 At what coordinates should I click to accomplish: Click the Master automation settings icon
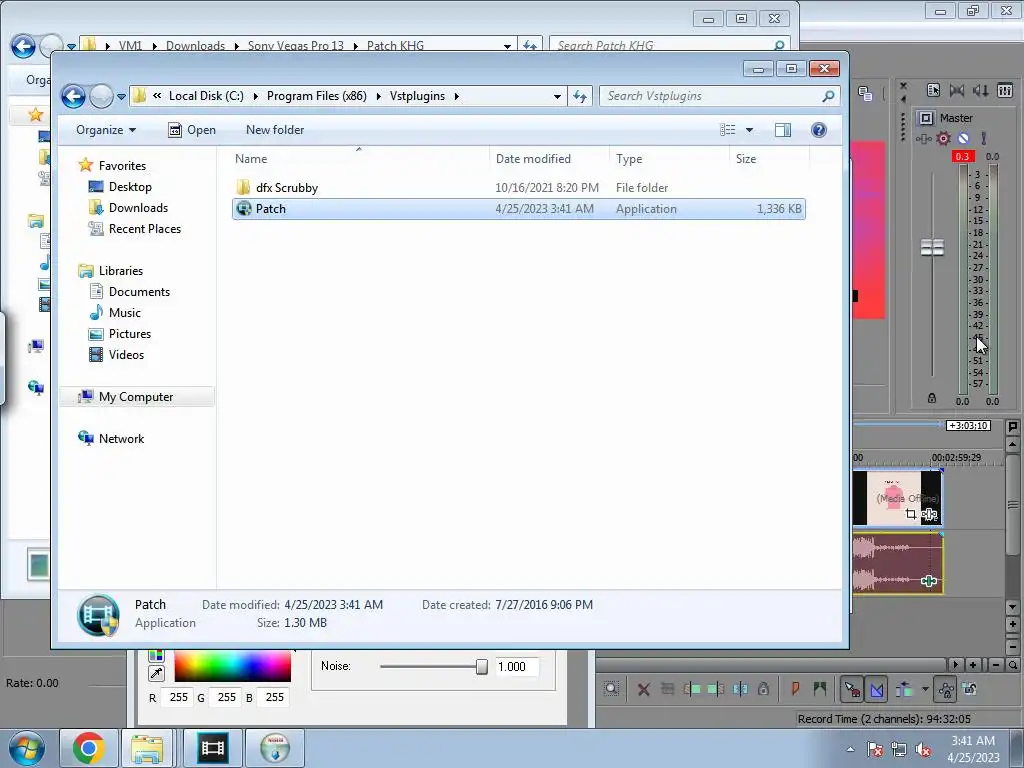pos(984,138)
